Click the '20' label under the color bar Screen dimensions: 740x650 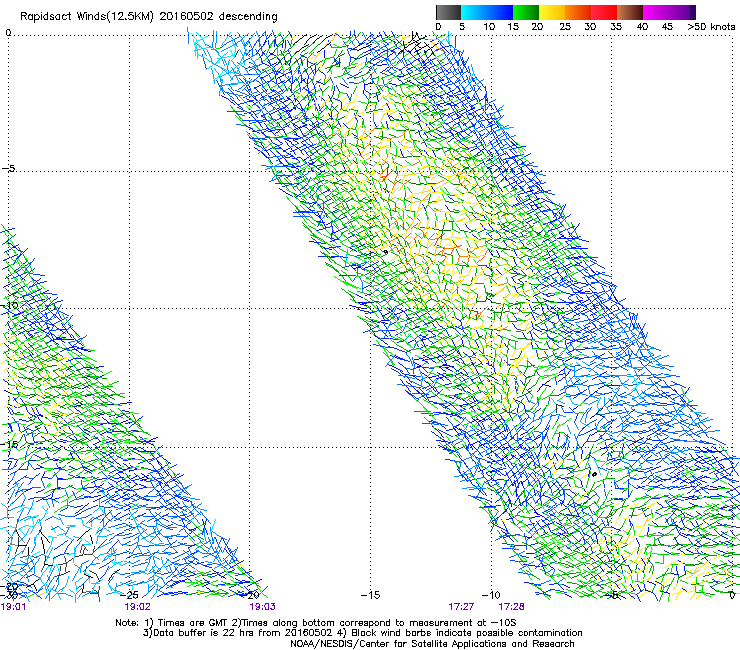(x=537, y=26)
